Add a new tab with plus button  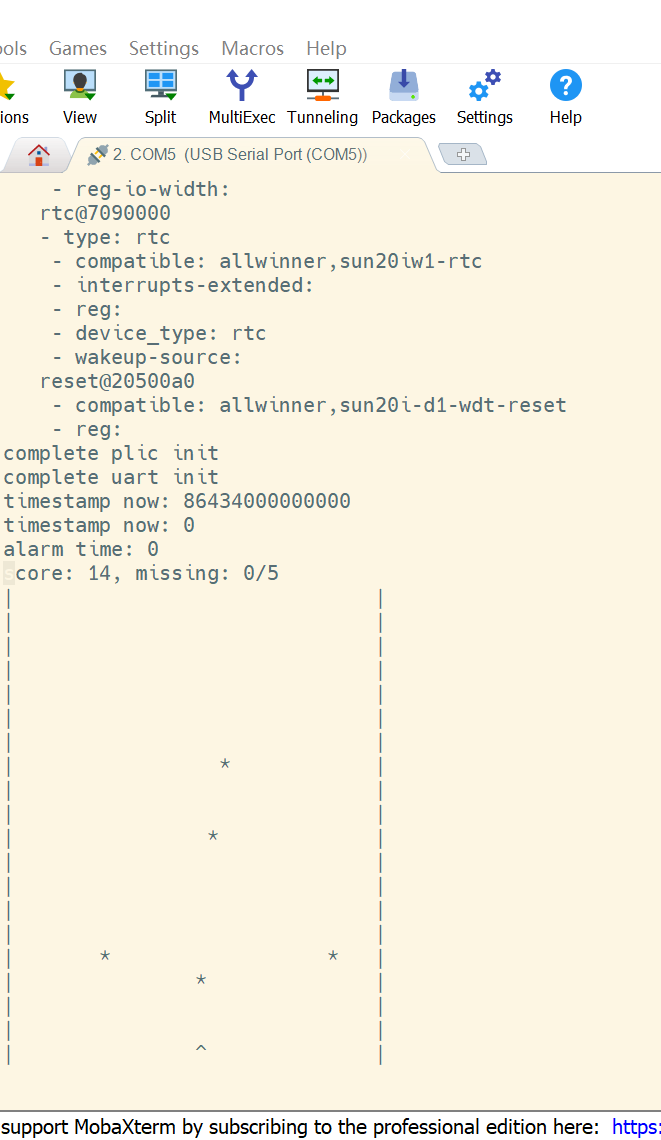(463, 154)
